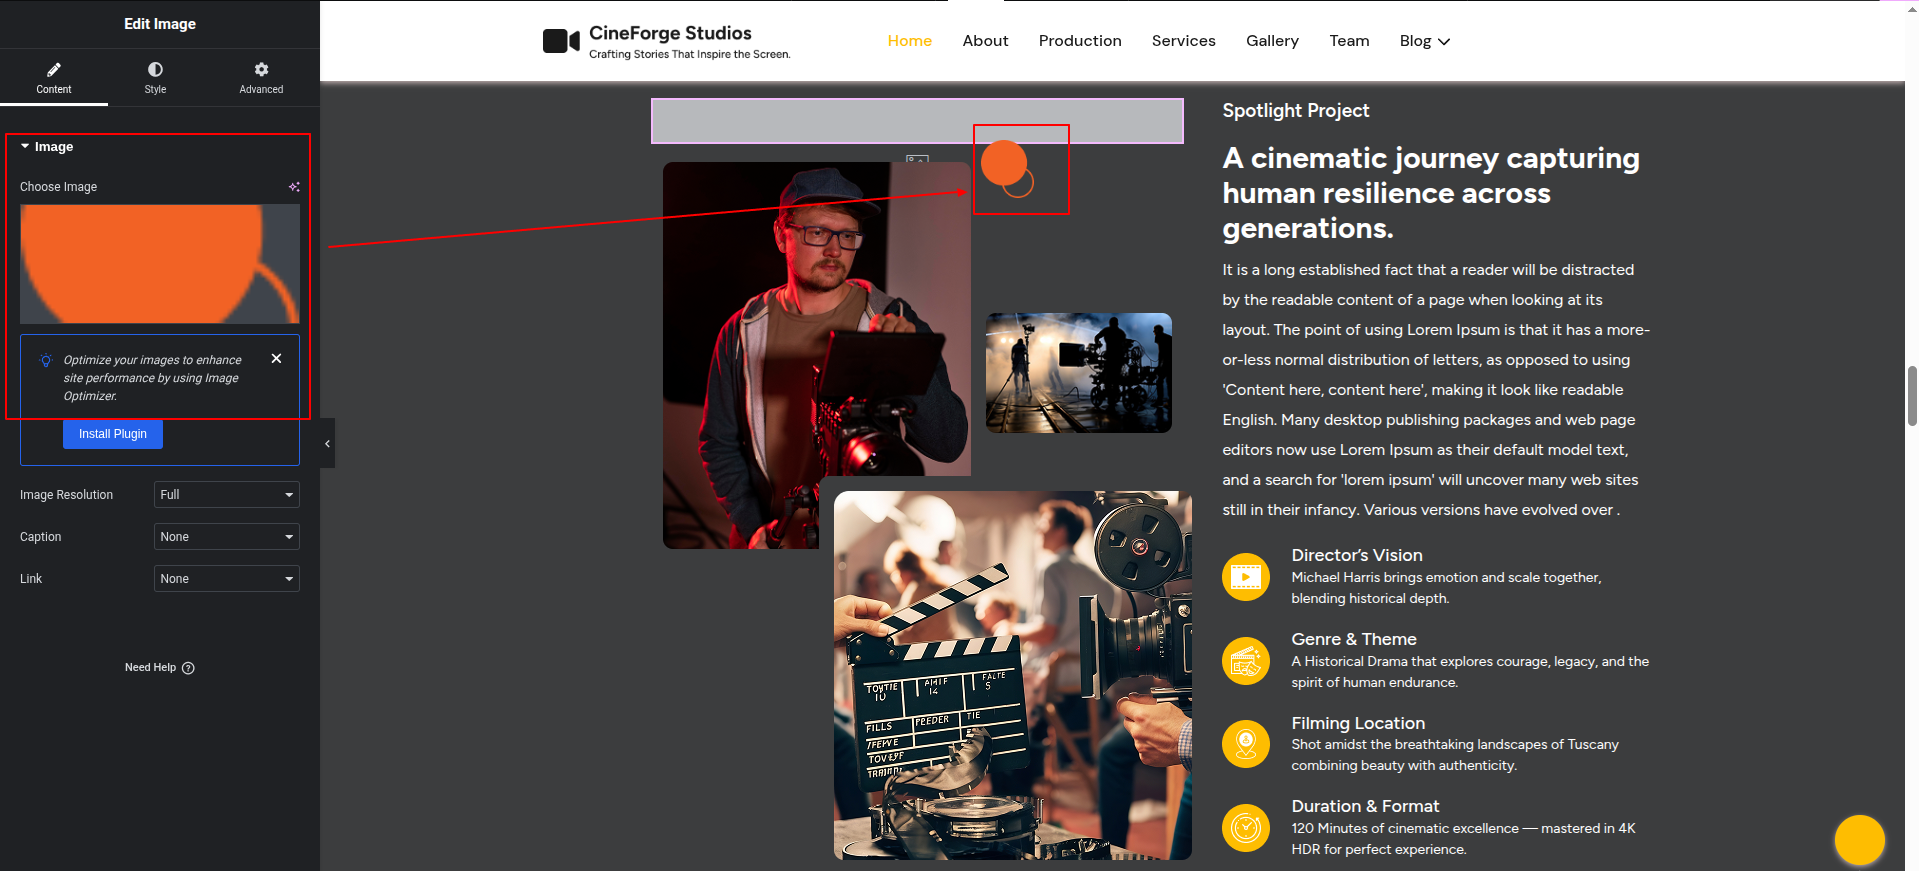Collapse the editor panel with arrow handle

327,444
